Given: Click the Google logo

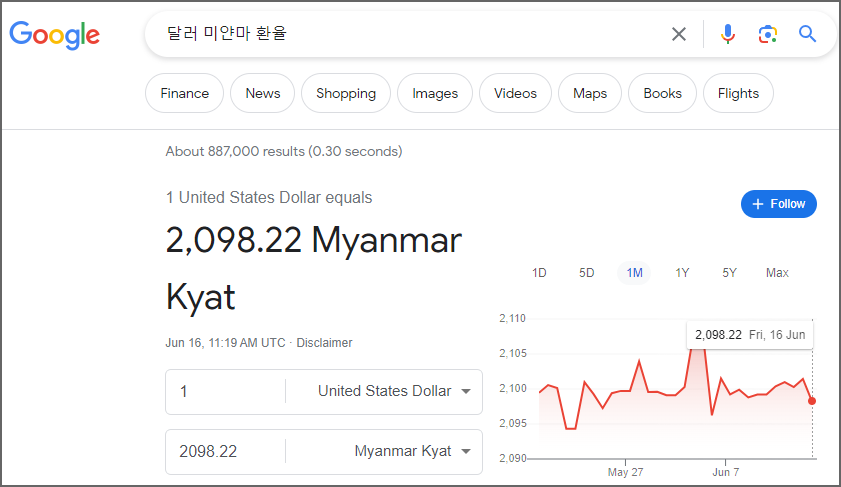Looking at the screenshot, I should (55, 35).
